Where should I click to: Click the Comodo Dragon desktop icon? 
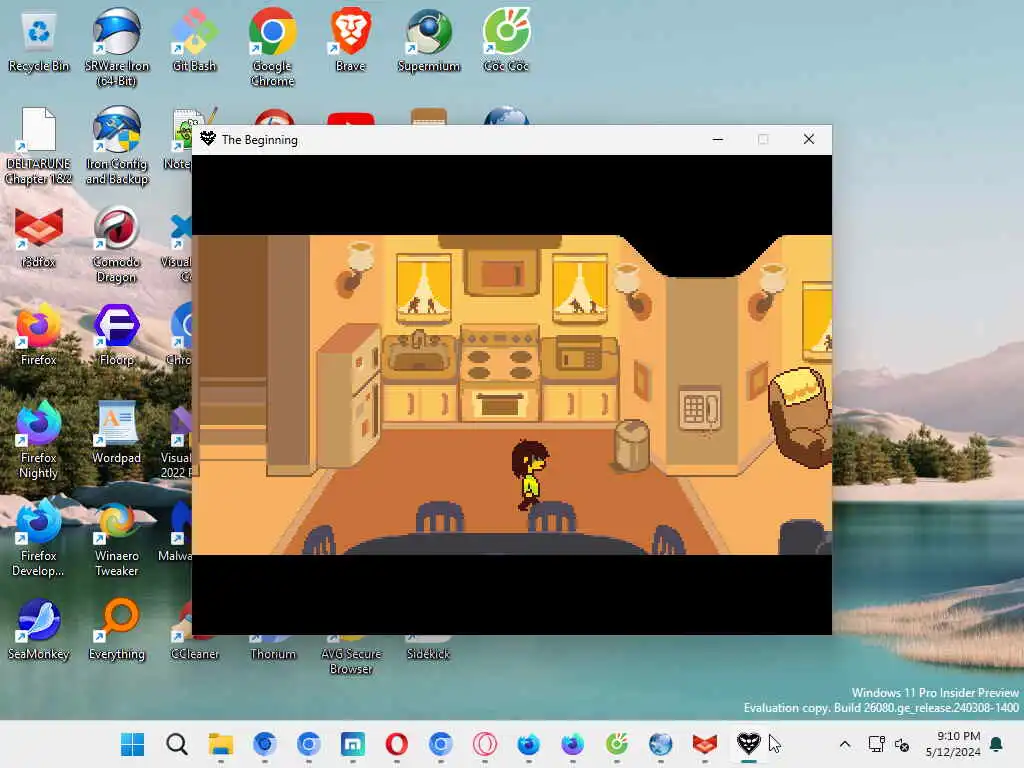click(x=116, y=244)
